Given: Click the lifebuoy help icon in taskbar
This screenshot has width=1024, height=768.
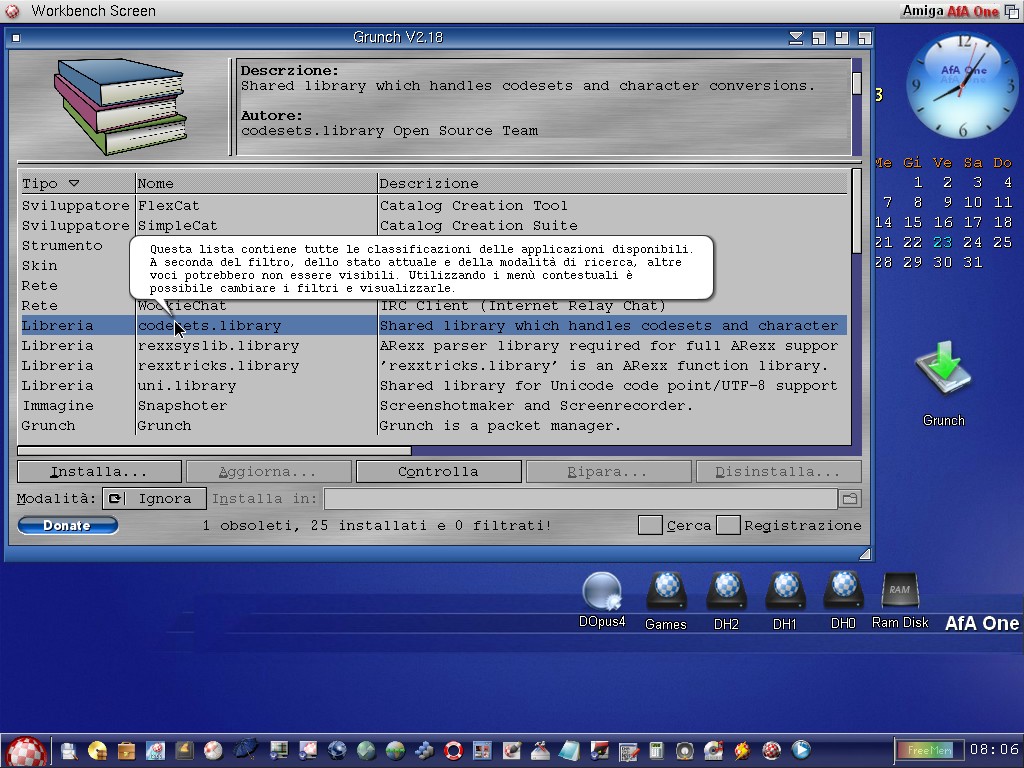Looking at the screenshot, I should click(x=454, y=750).
